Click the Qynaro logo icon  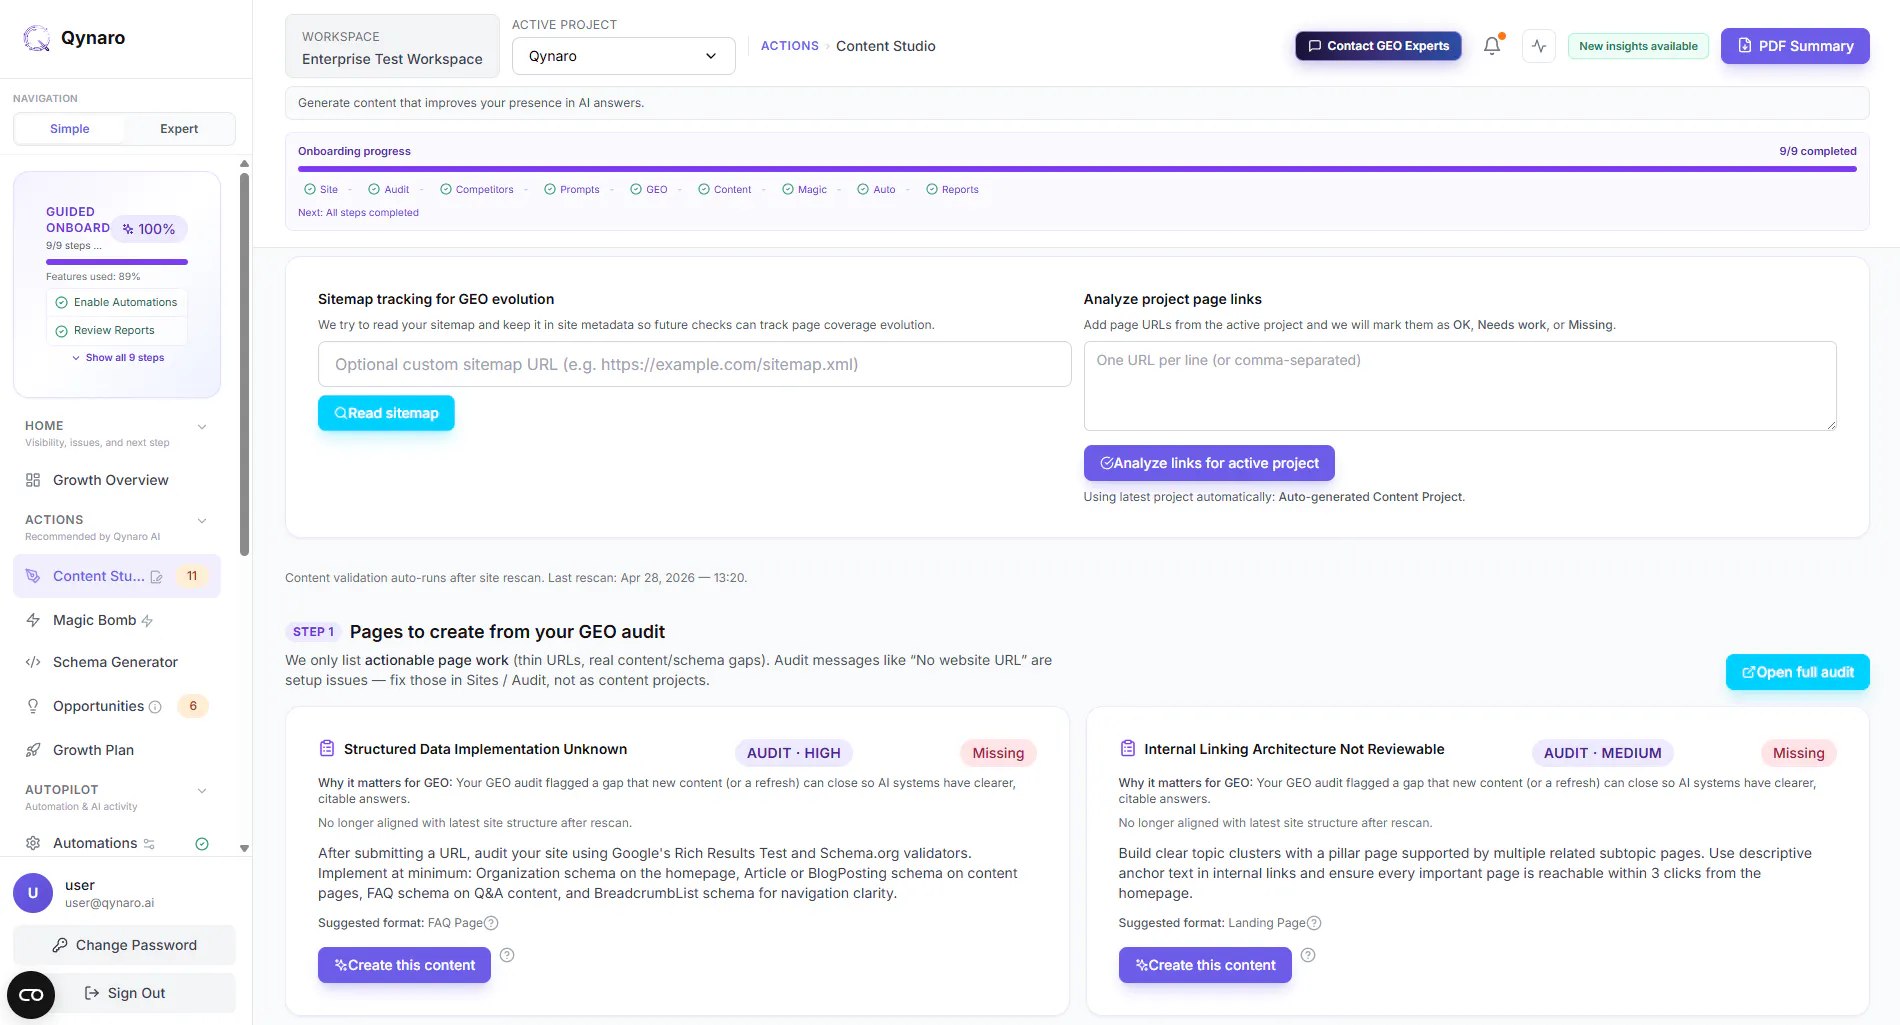(37, 38)
